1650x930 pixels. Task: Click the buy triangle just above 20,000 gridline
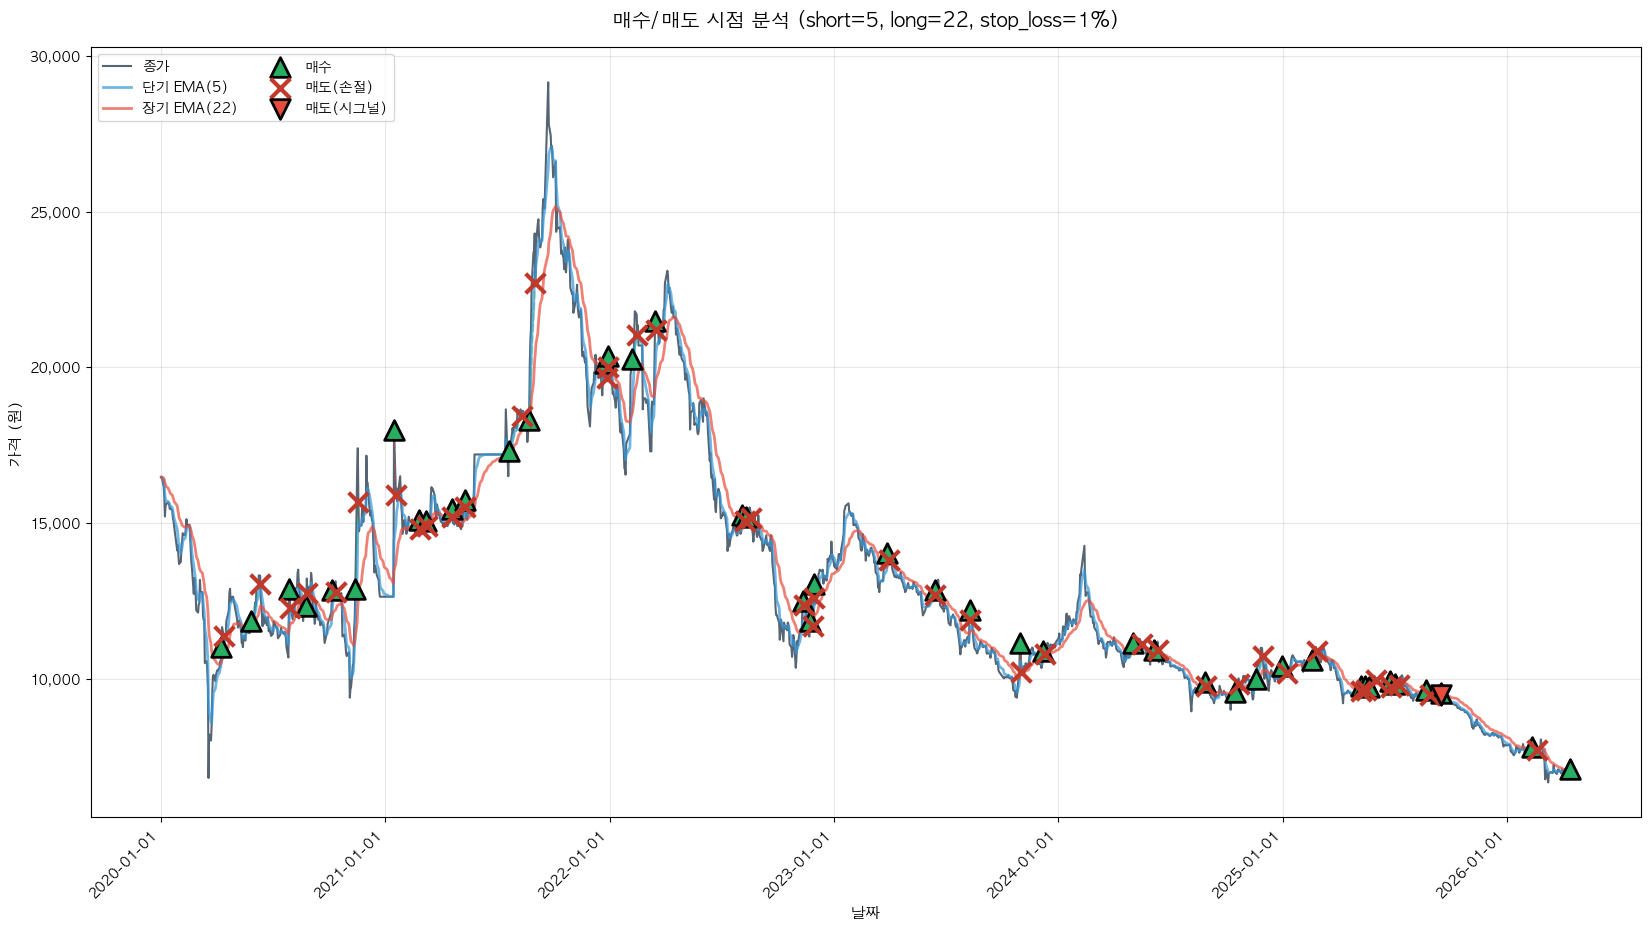[x=607, y=357]
